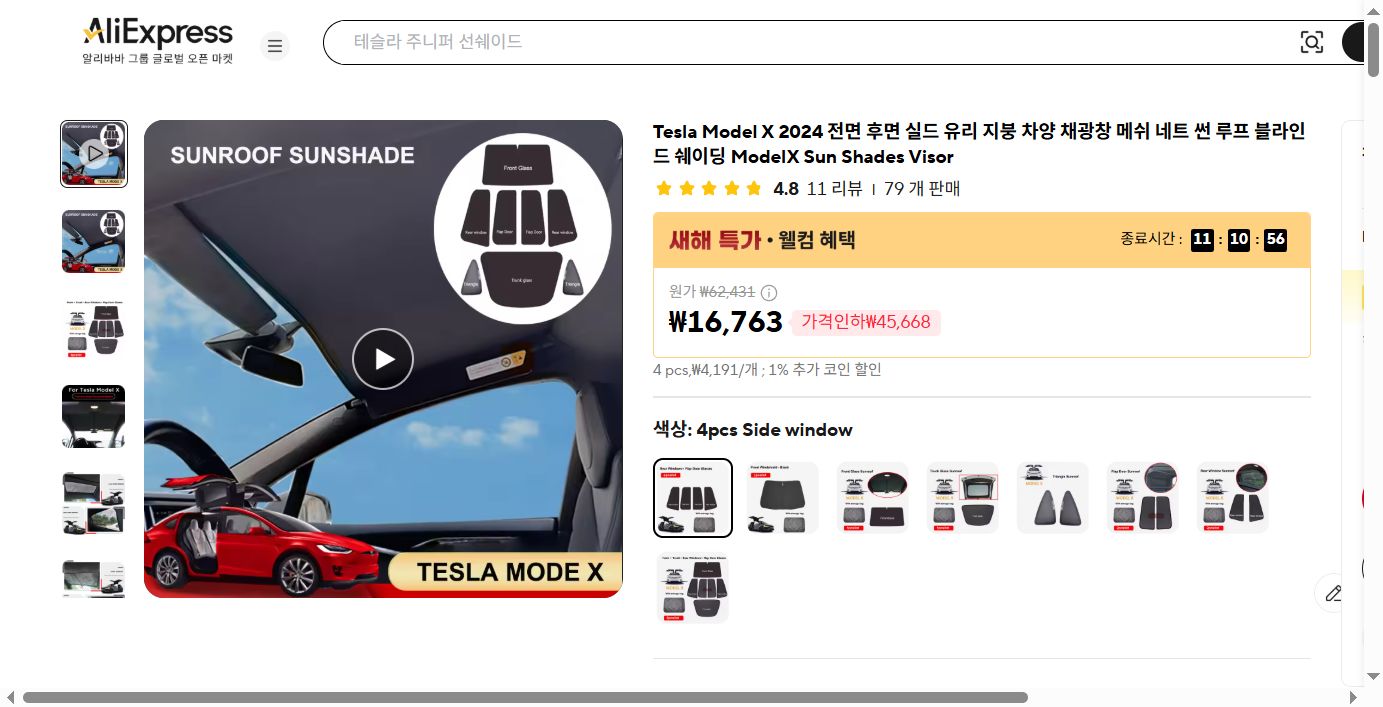This screenshot has height=707, width=1383.
Task: Select the full set variant in second row
Action: [x=693, y=588]
